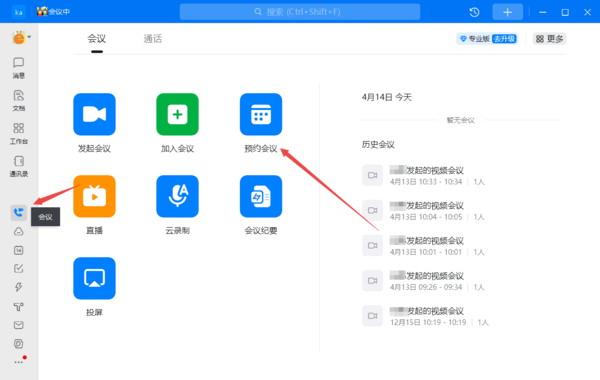Screen dimensions: 600x380
Task: Start 投屏 screen casting
Action: [94, 278]
